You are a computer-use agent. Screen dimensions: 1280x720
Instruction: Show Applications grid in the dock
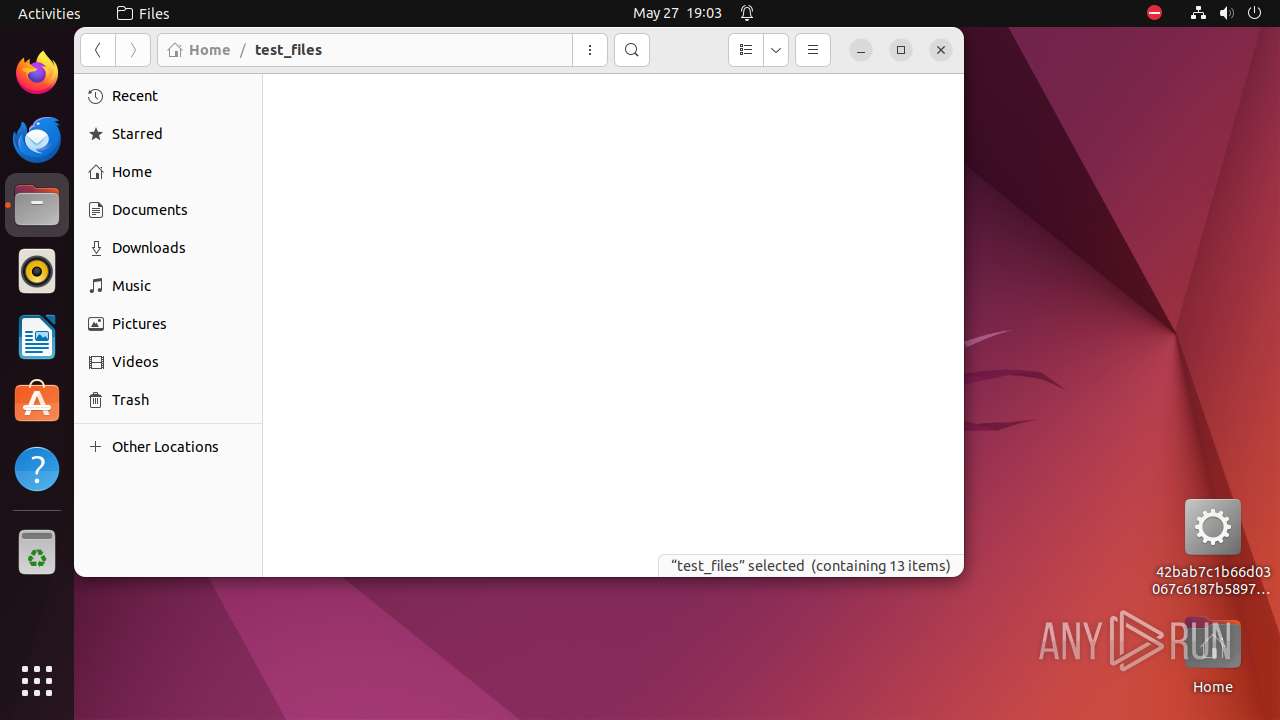(x=37, y=681)
